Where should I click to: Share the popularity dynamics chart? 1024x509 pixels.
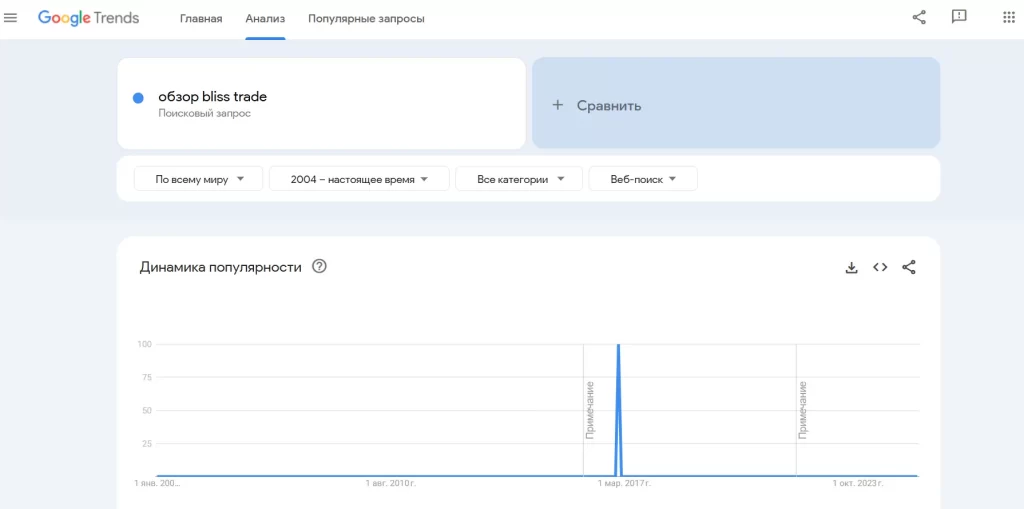tap(908, 267)
